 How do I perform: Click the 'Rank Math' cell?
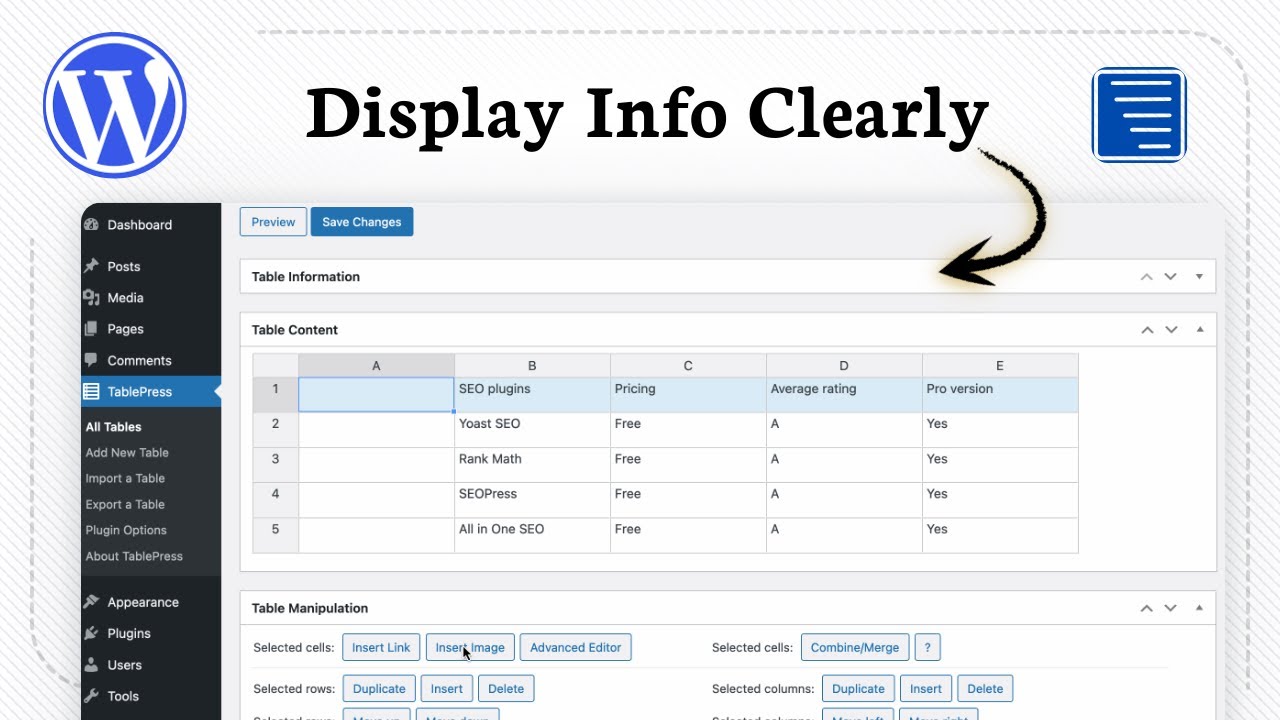pyautogui.click(x=532, y=465)
